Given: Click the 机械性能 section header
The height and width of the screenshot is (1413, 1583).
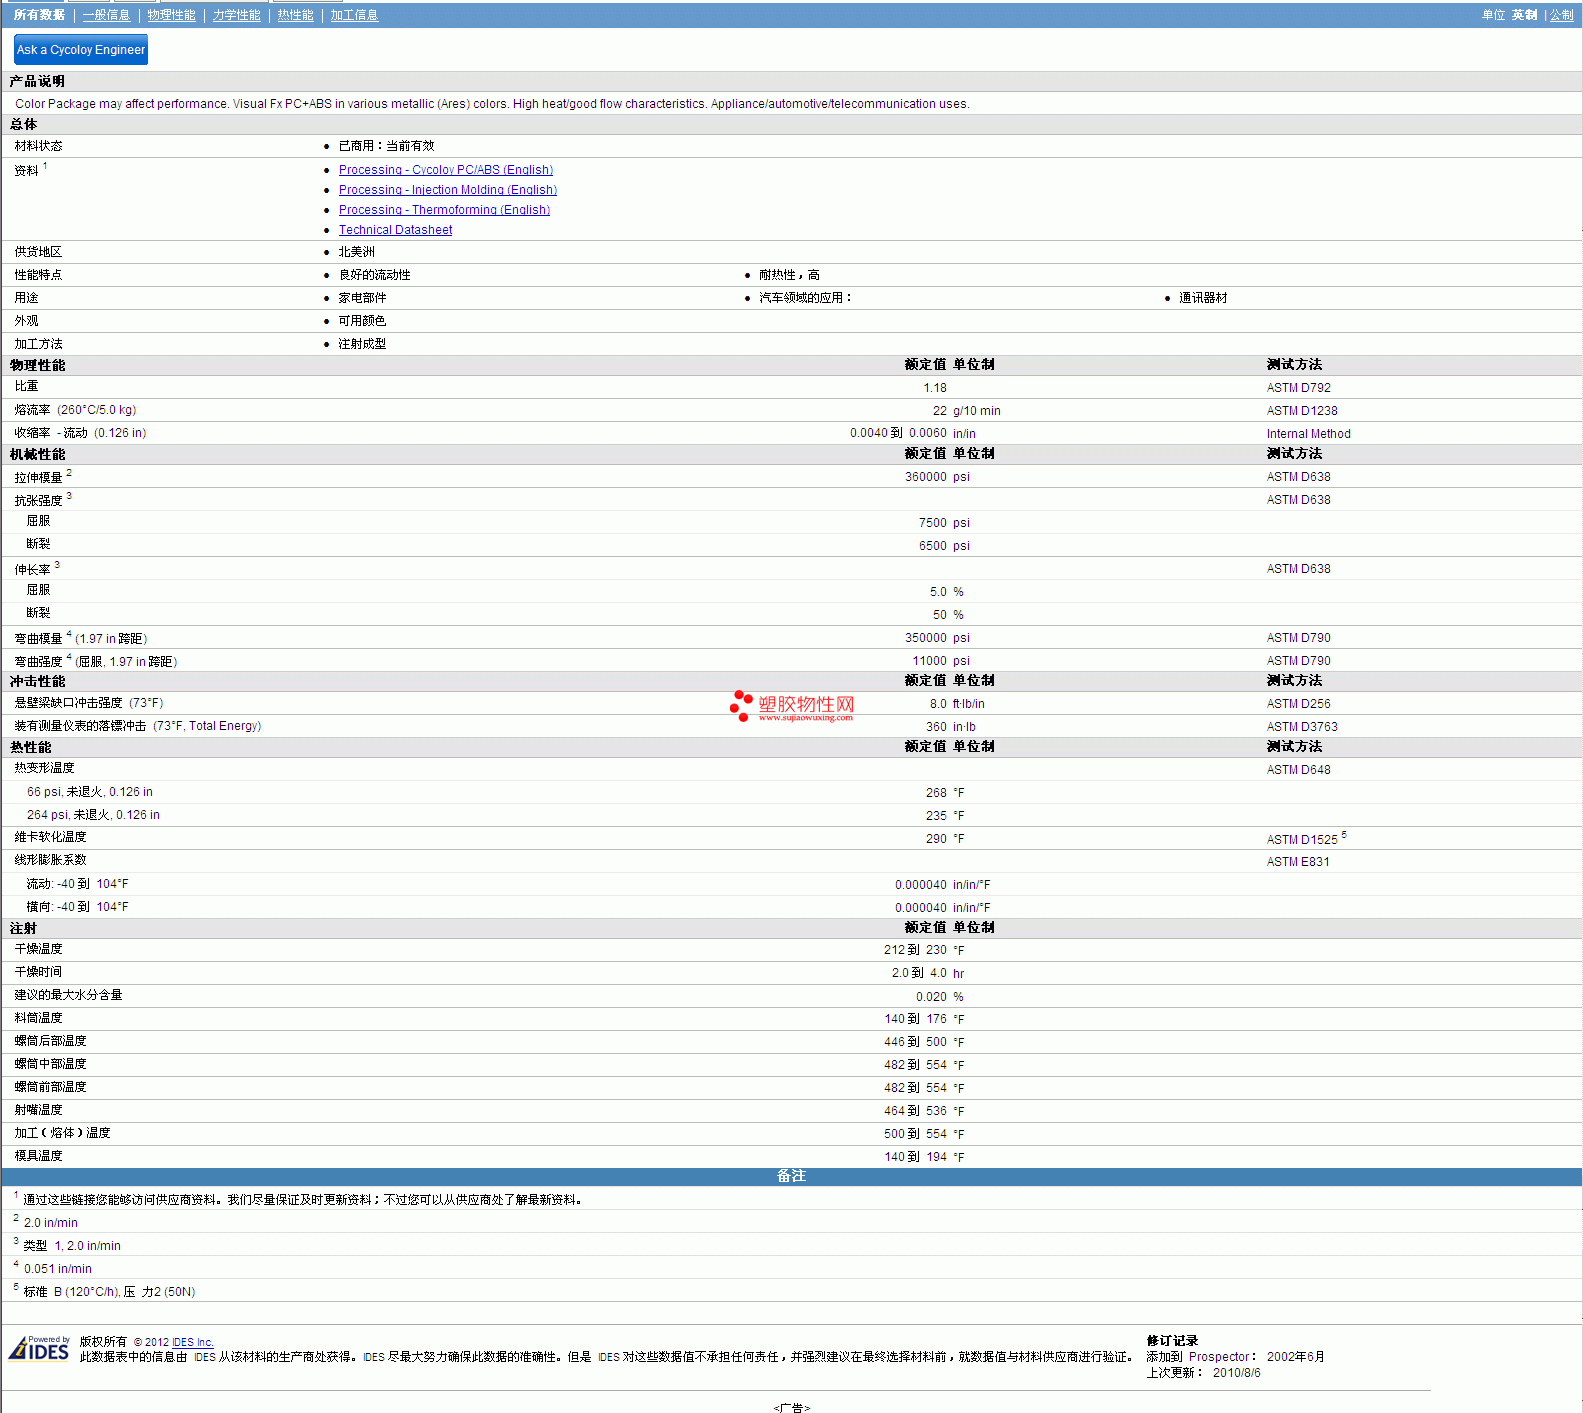Looking at the screenshot, I should [37, 455].
